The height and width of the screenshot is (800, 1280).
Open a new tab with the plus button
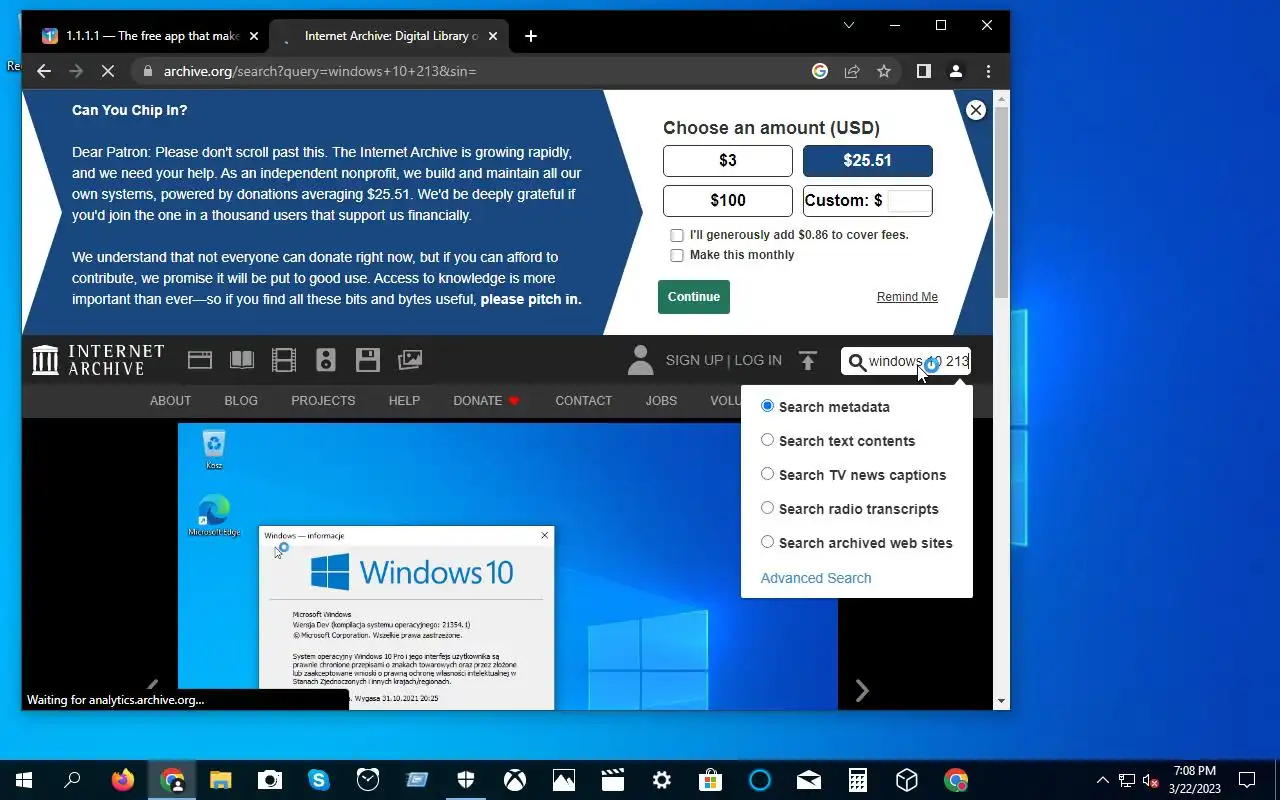531,36
